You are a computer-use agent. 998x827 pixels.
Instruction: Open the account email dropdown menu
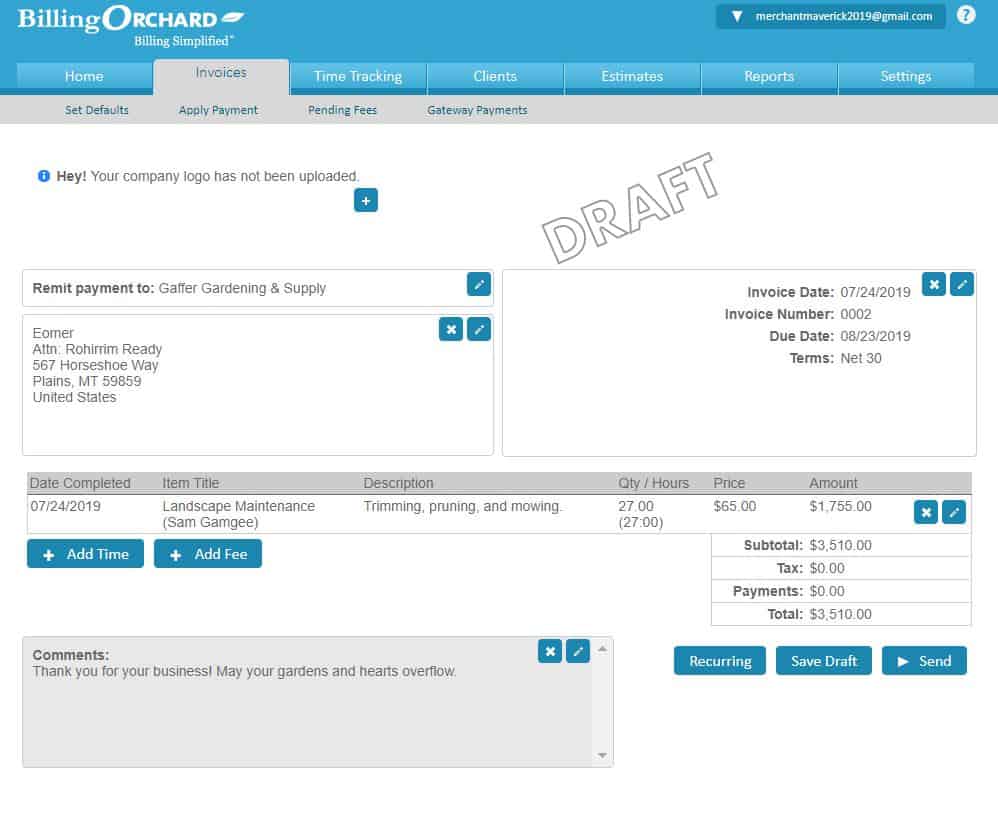830,17
